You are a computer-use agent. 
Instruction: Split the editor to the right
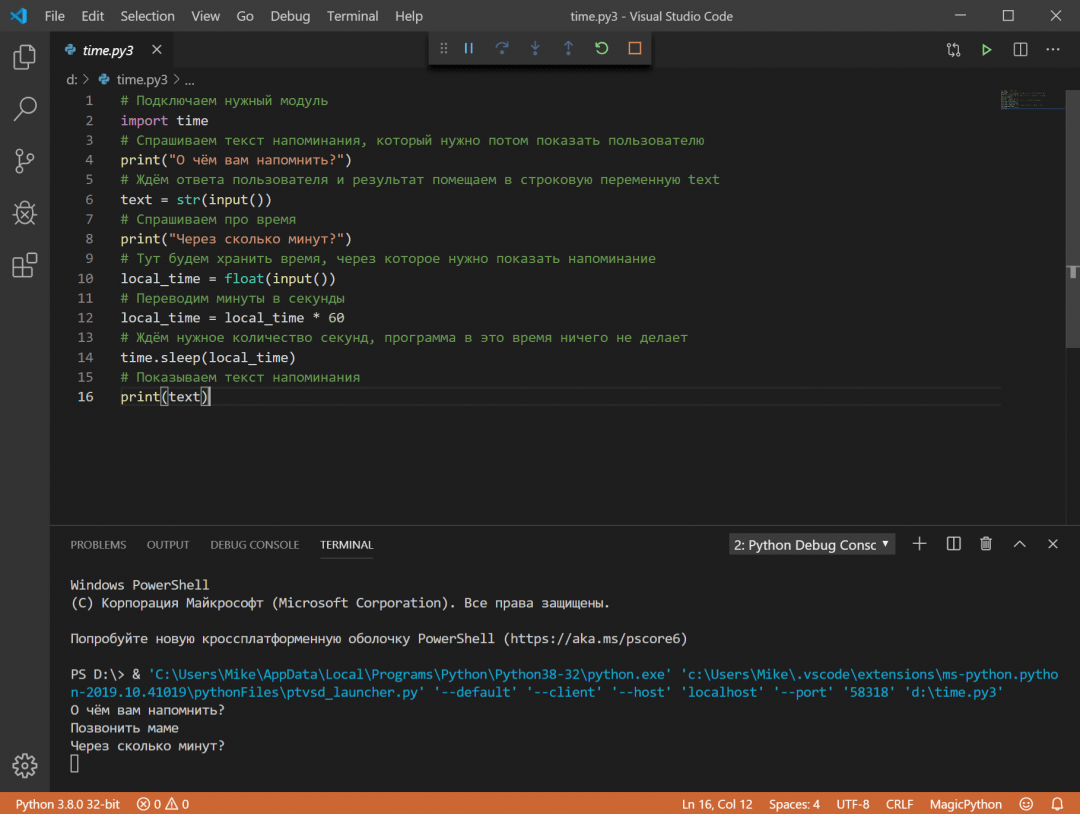[1020, 50]
